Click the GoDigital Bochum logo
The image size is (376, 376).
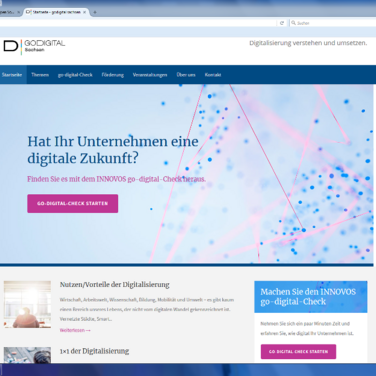(x=34, y=46)
